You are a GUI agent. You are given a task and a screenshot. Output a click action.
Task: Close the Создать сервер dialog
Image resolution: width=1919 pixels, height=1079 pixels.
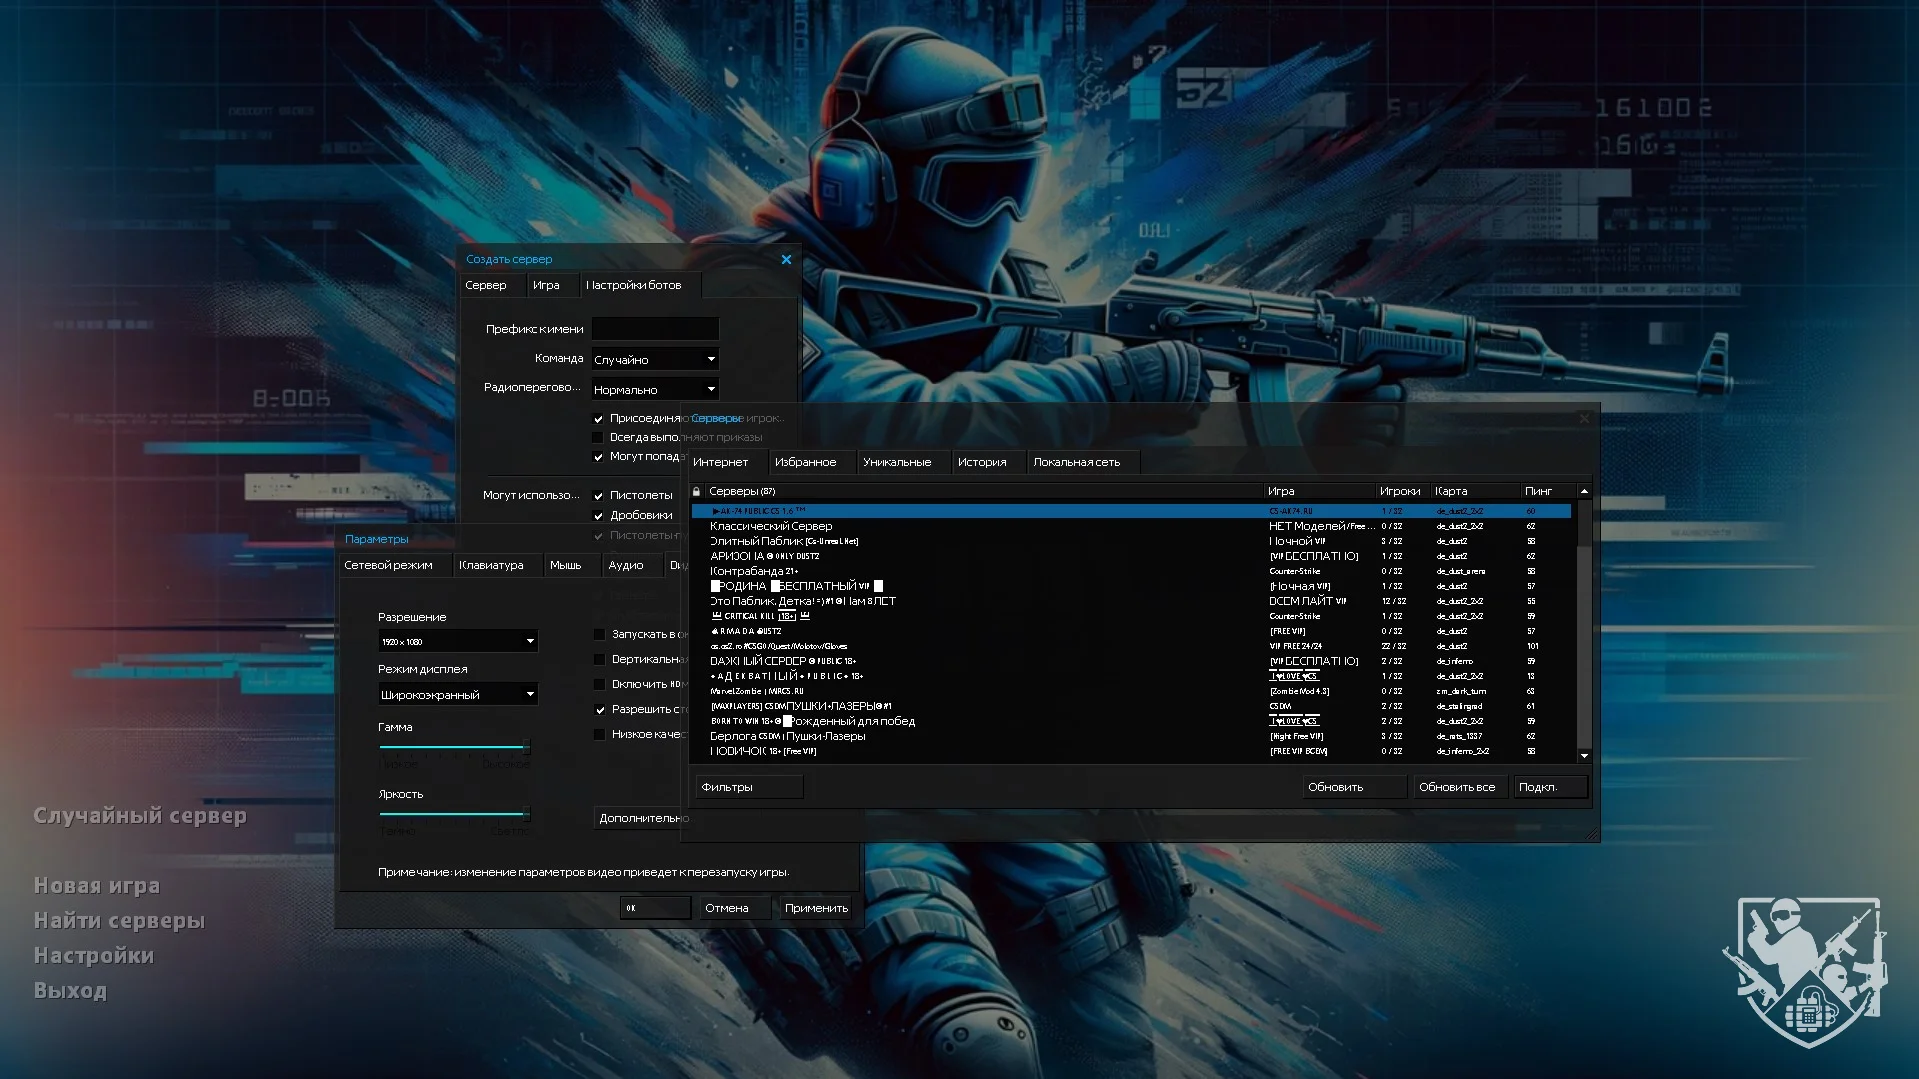point(786,260)
